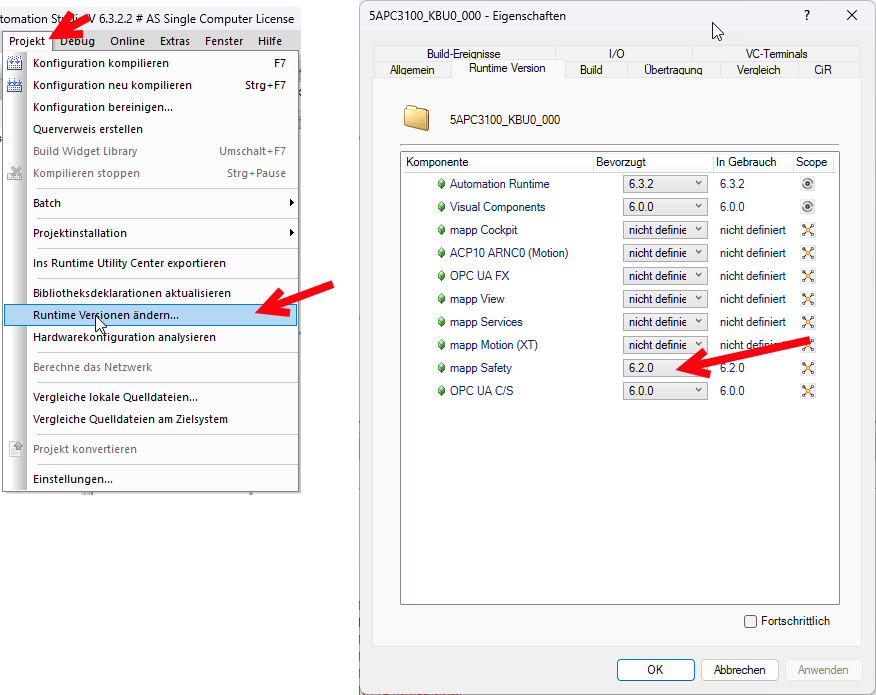Click scope icon for mapp Cockpit
The width and height of the screenshot is (876, 695).
point(808,230)
